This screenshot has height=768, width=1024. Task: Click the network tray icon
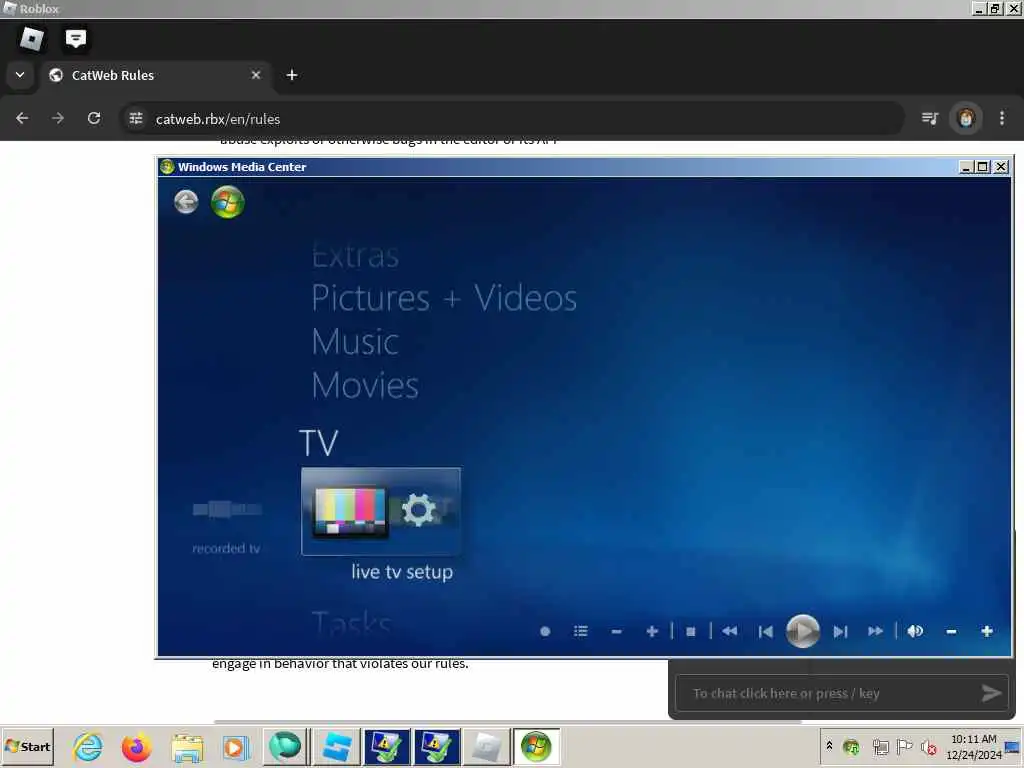point(880,746)
